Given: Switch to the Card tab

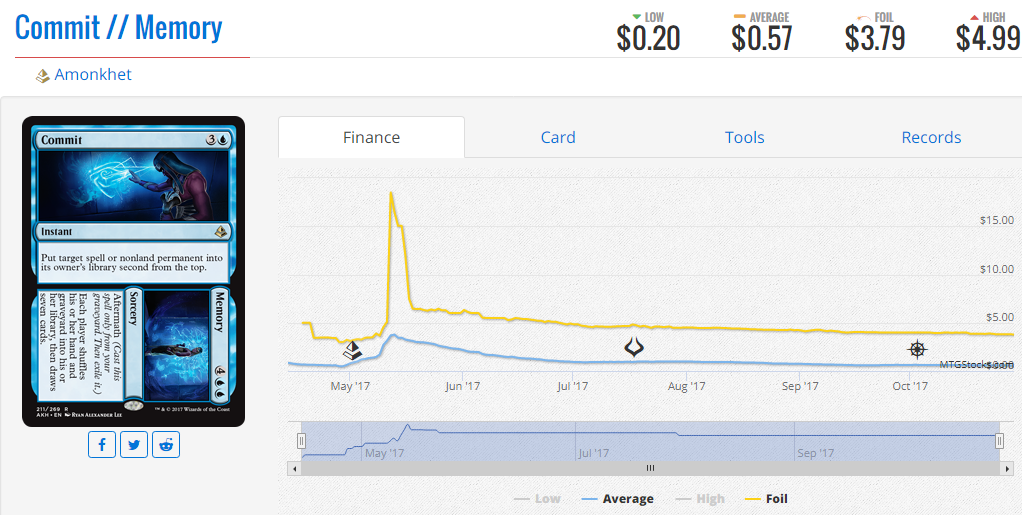Looking at the screenshot, I should coord(558,138).
